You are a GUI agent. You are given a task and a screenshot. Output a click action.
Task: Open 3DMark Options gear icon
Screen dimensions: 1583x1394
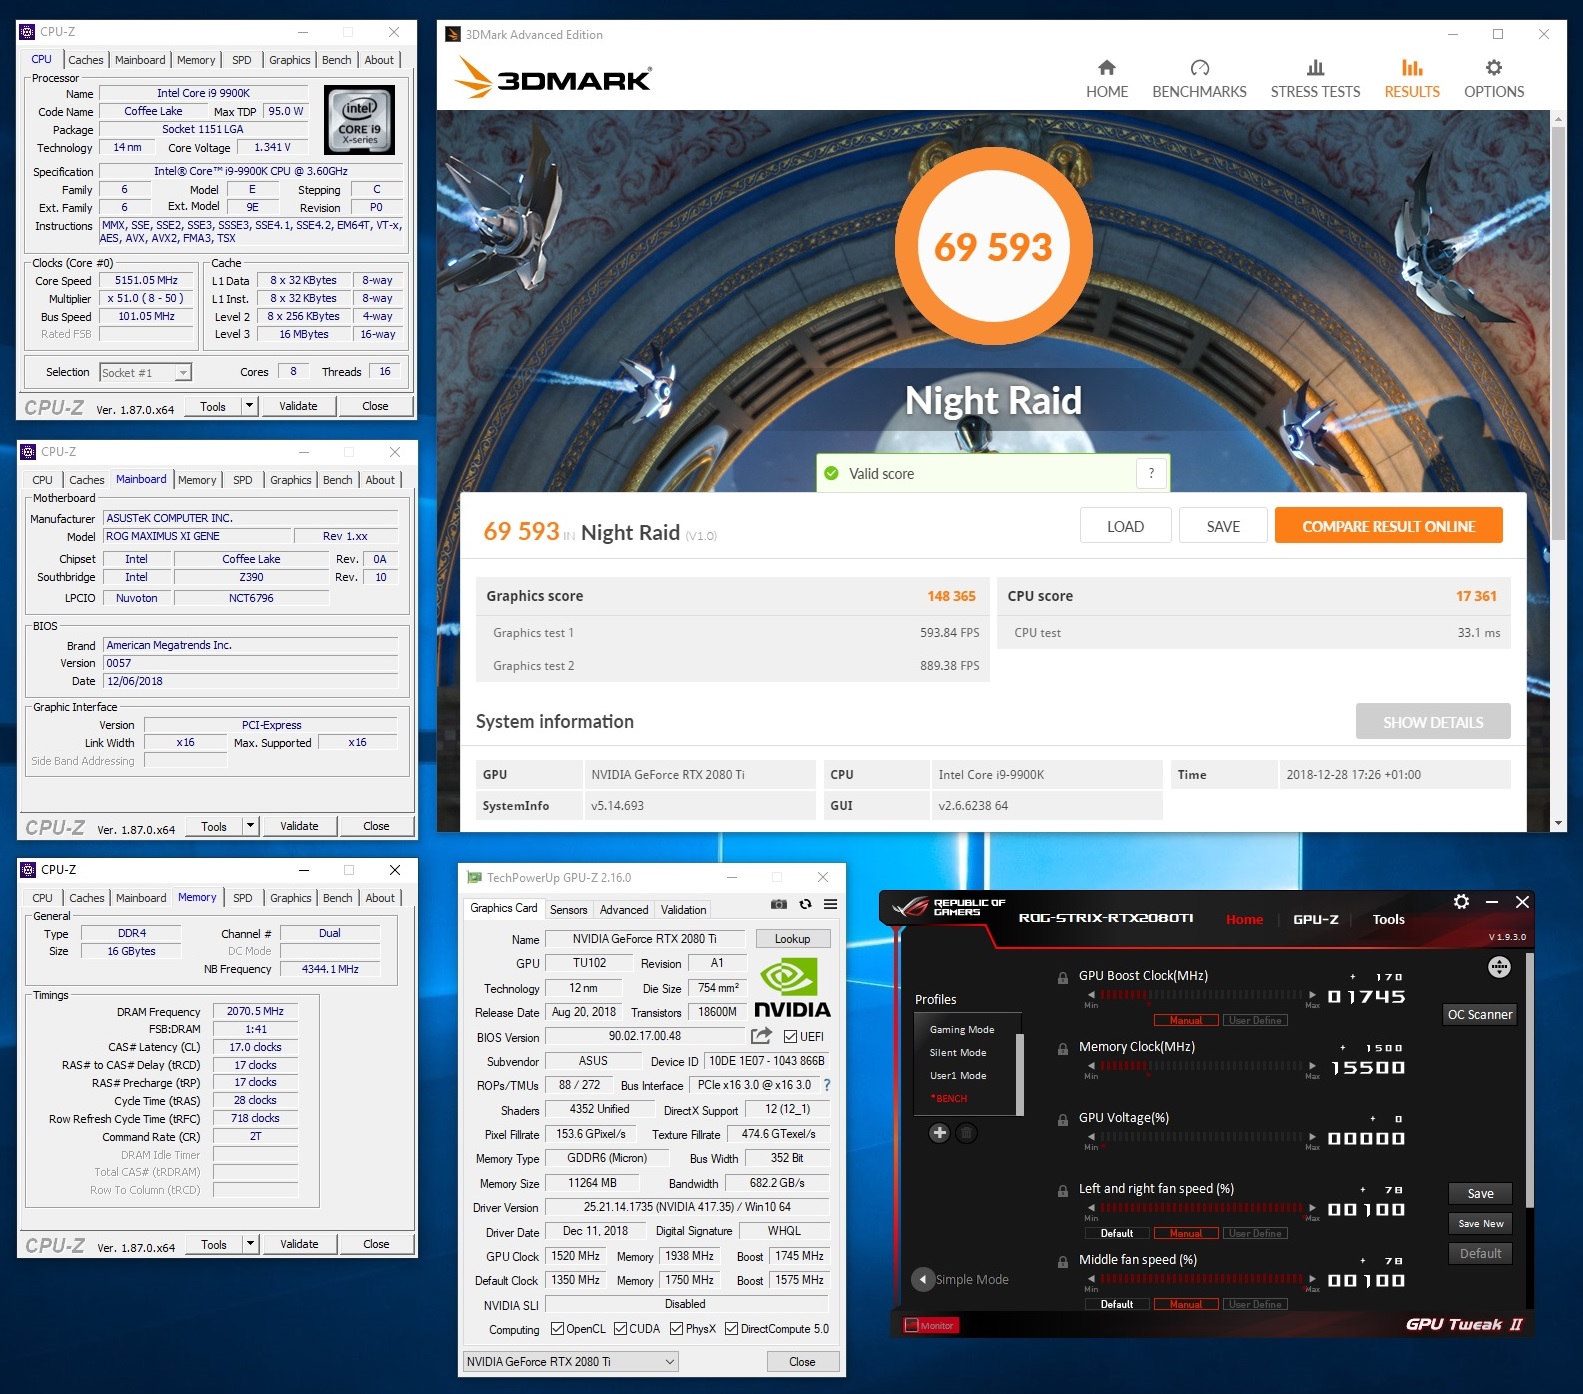pyautogui.click(x=1494, y=67)
